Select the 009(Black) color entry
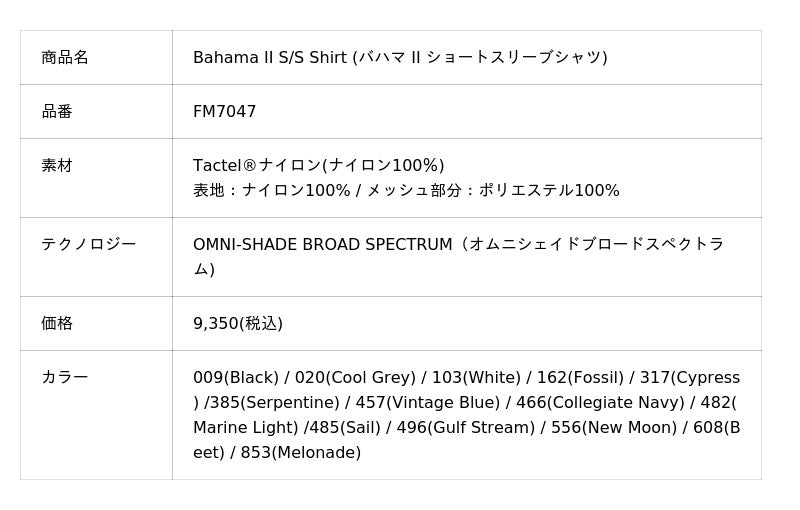The width and height of the screenshot is (800, 510). point(236,378)
